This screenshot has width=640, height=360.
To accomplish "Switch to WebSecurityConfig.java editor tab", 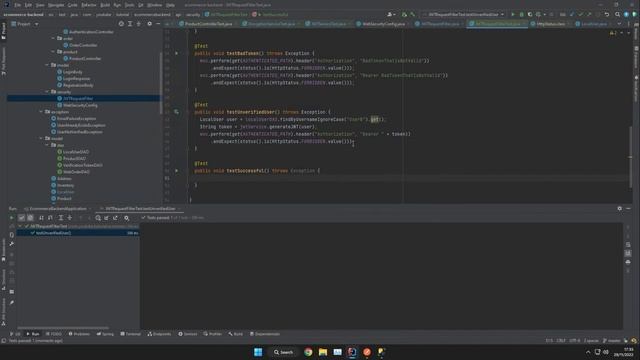I will click(x=383, y=24).
